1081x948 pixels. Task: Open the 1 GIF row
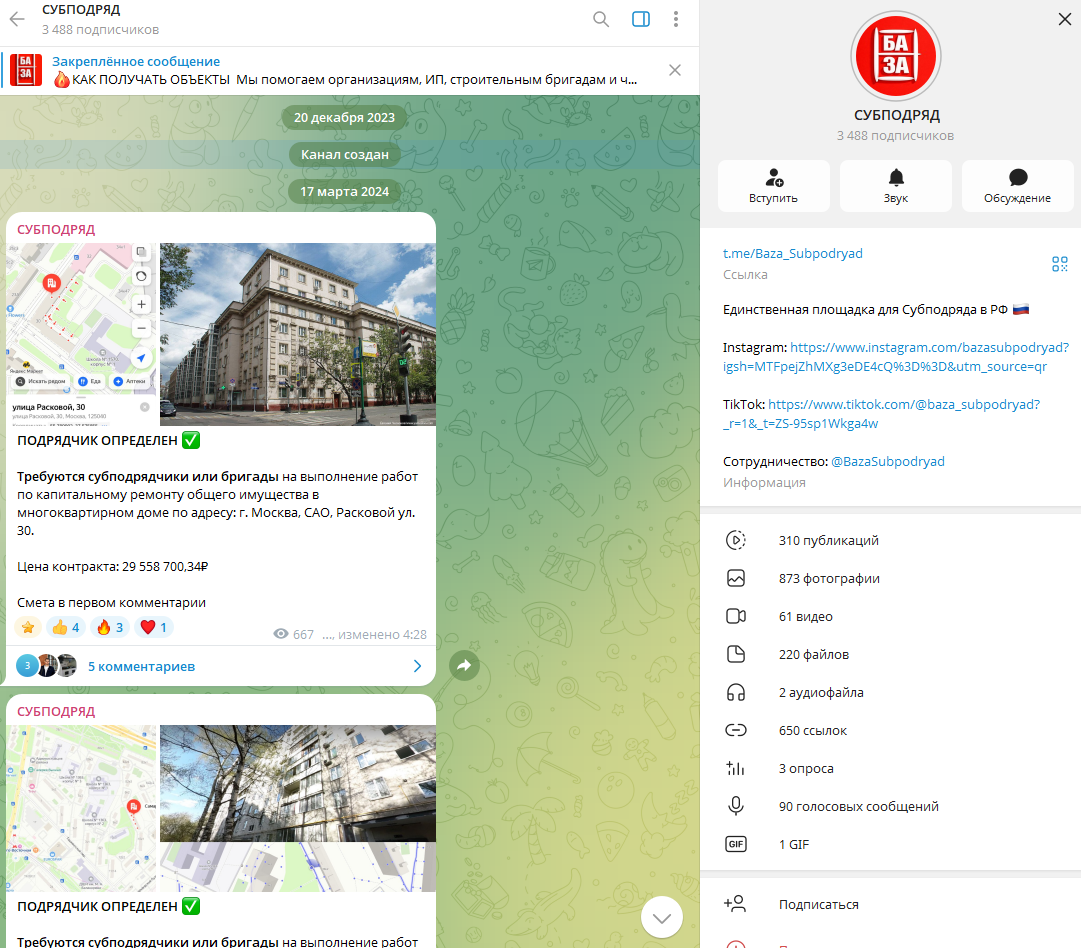point(891,844)
